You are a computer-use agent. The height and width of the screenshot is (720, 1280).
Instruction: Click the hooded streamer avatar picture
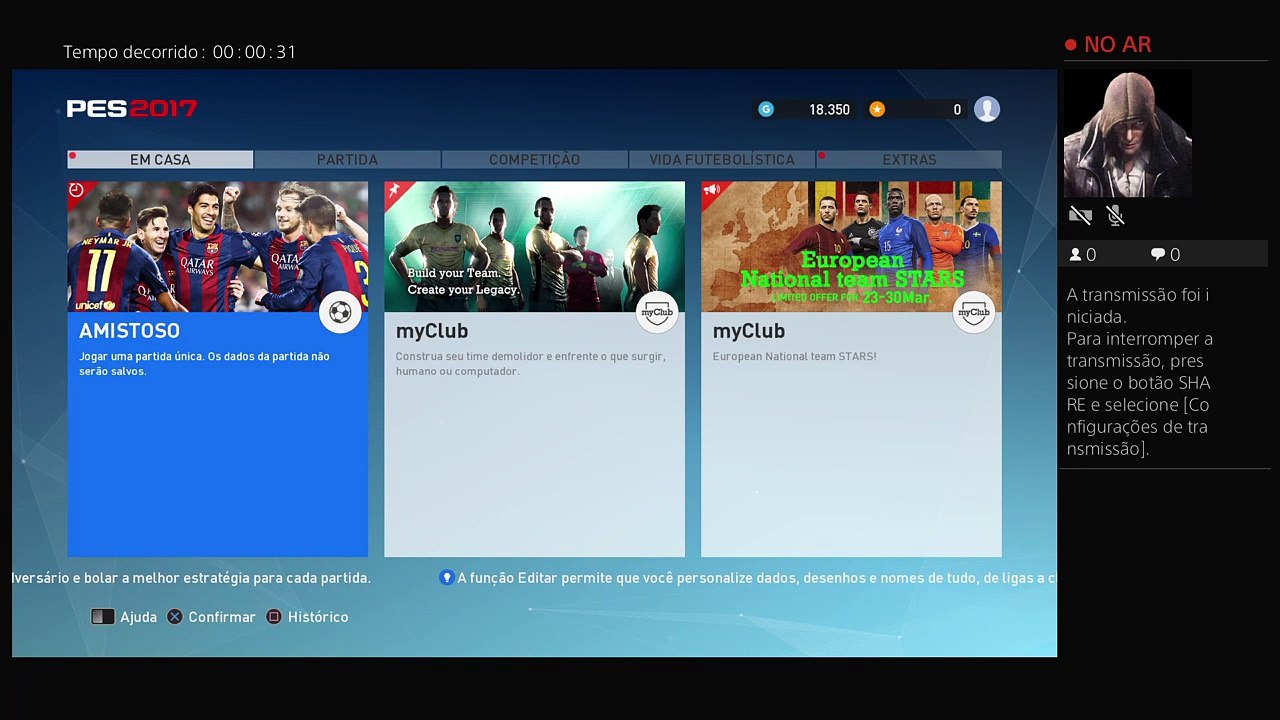(1127, 134)
